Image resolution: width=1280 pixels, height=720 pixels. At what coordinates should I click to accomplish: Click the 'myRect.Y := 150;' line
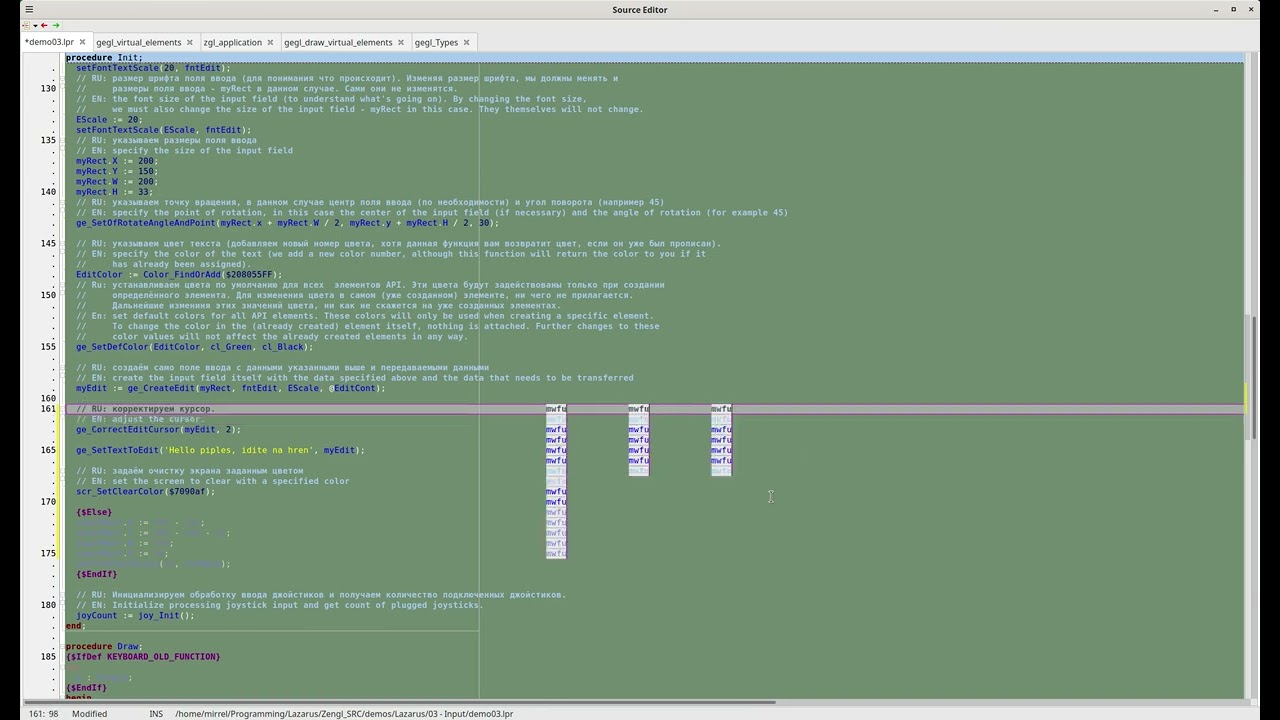tap(118, 171)
